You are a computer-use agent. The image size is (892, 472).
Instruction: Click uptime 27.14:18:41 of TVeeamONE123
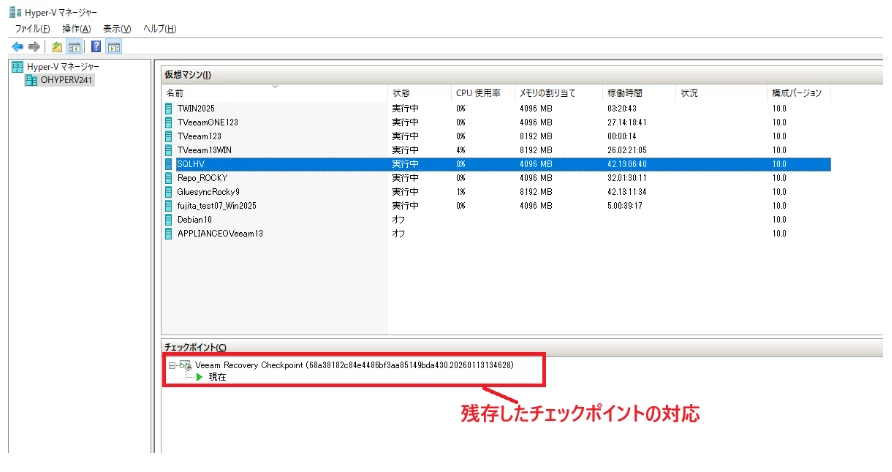coord(627,122)
